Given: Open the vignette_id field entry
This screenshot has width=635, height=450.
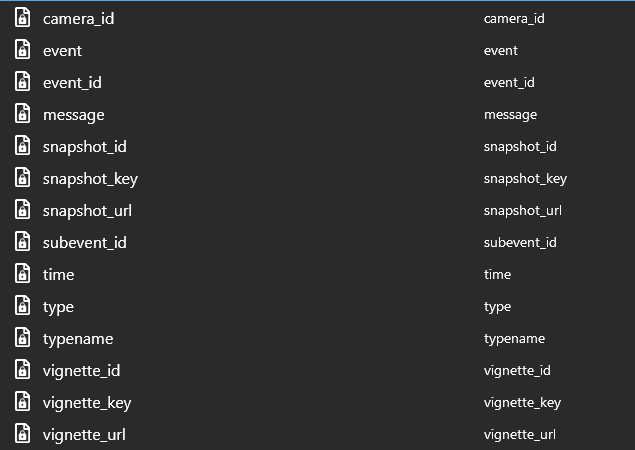Looking at the screenshot, I should coord(81,371).
